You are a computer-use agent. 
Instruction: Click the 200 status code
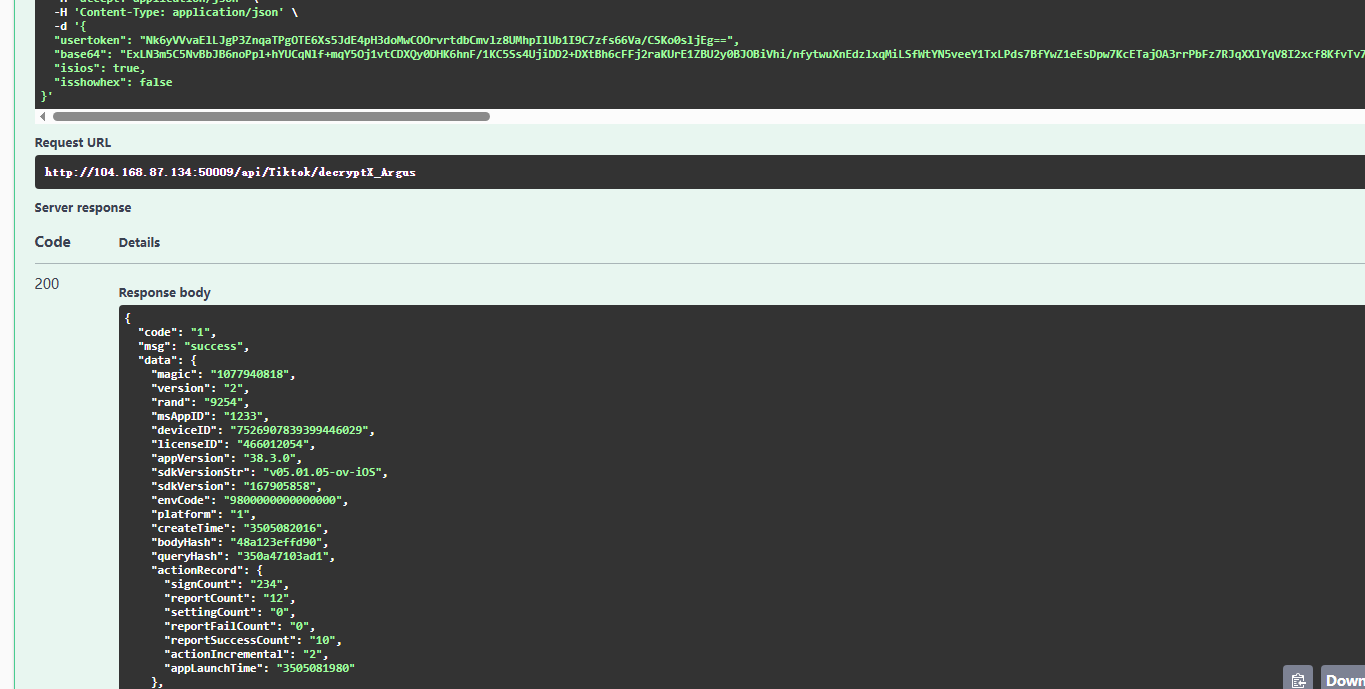(x=47, y=284)
